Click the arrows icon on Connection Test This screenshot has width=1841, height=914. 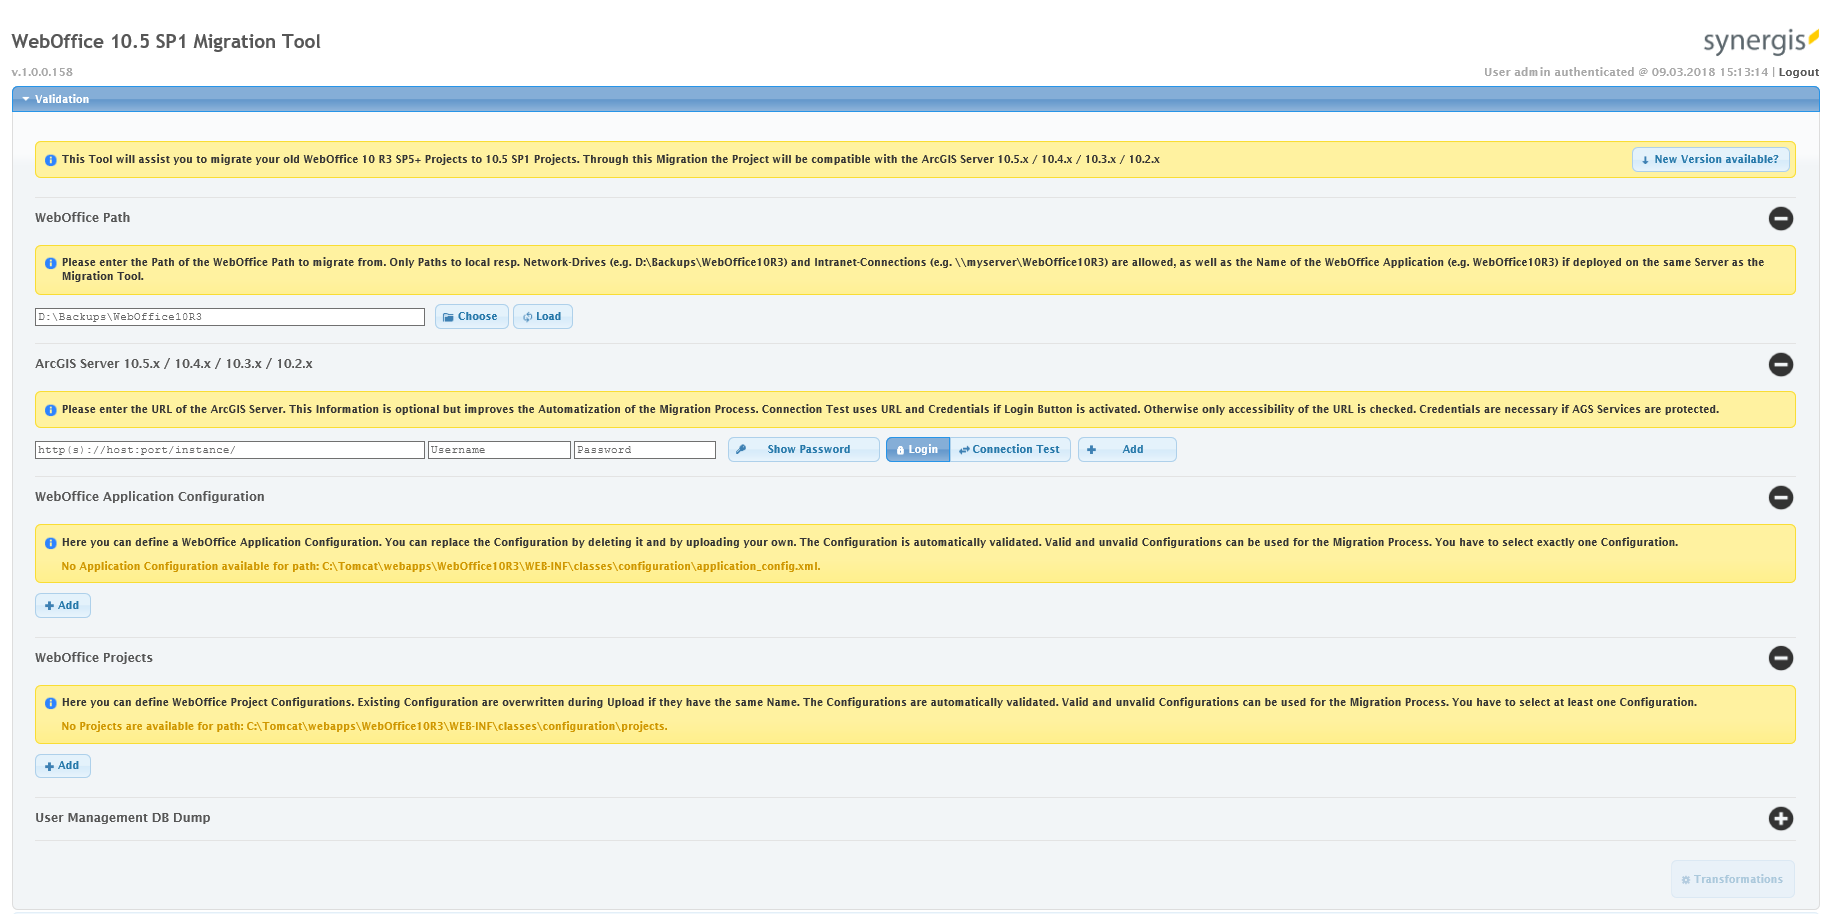tap(965, 449)
